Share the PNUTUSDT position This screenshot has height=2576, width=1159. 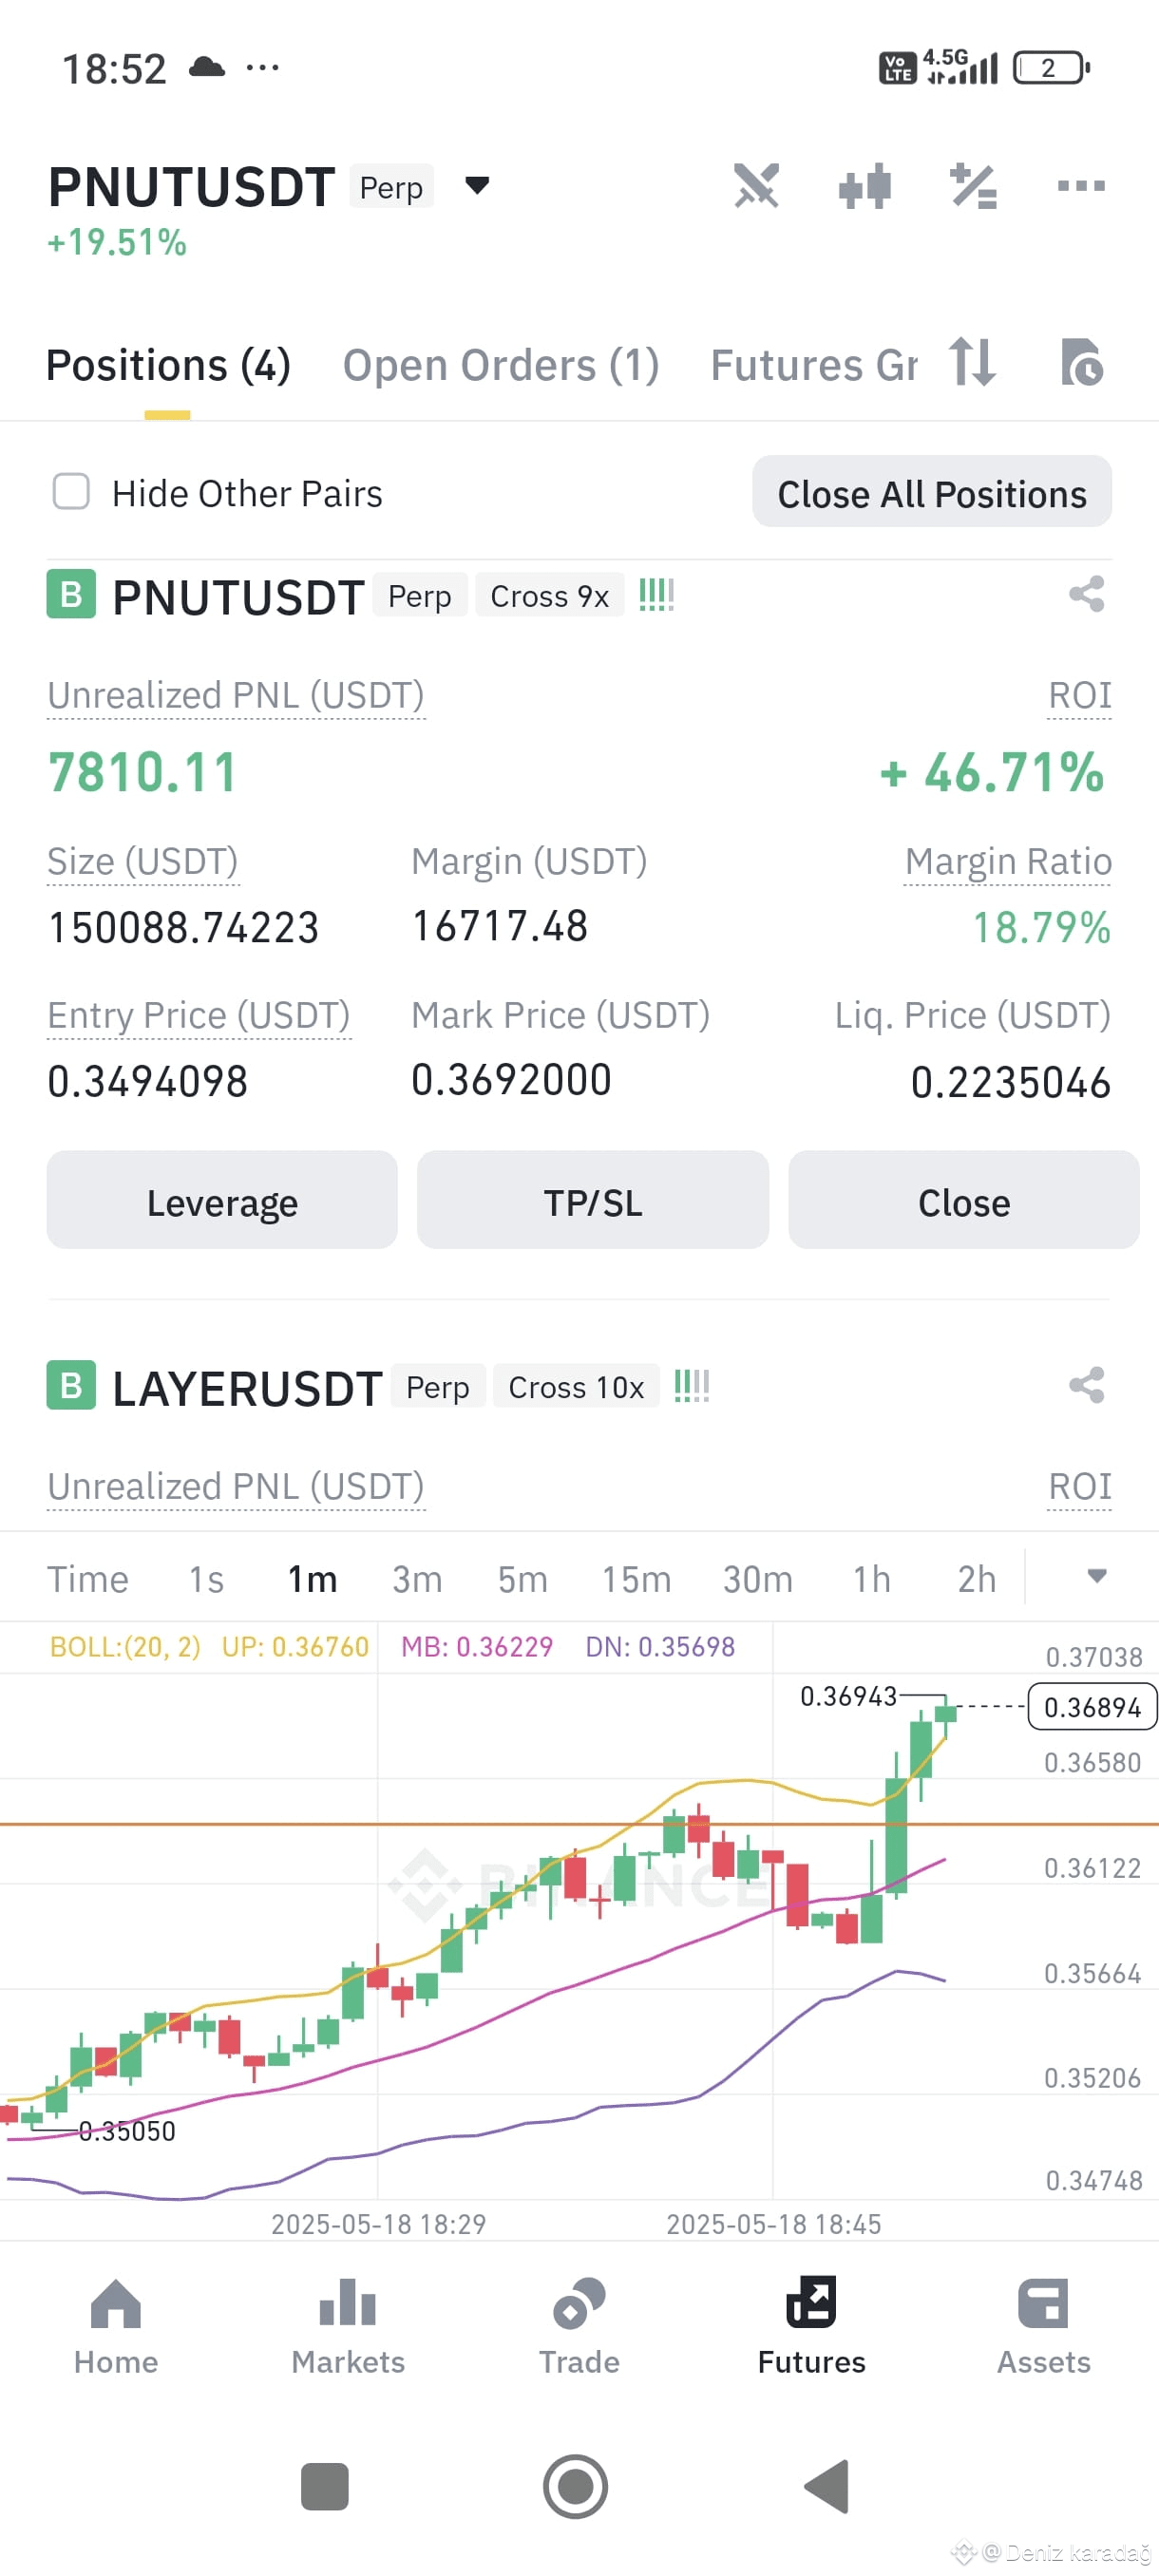1086,594
